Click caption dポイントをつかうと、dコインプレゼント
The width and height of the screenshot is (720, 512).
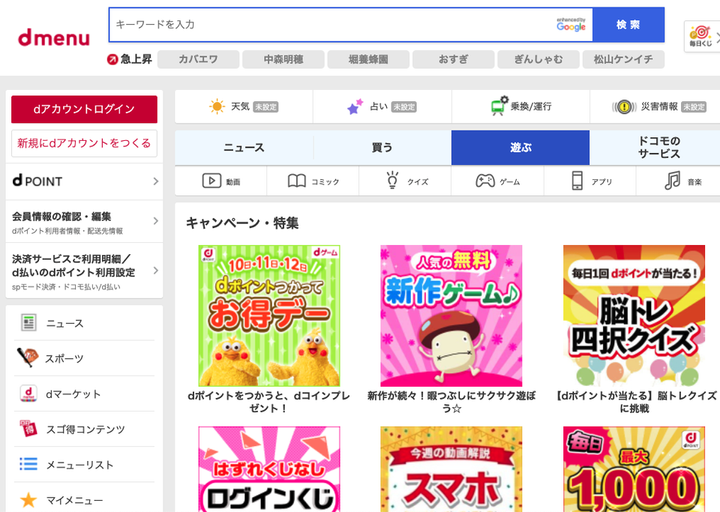pyautogui.click(x=269, y=402)
